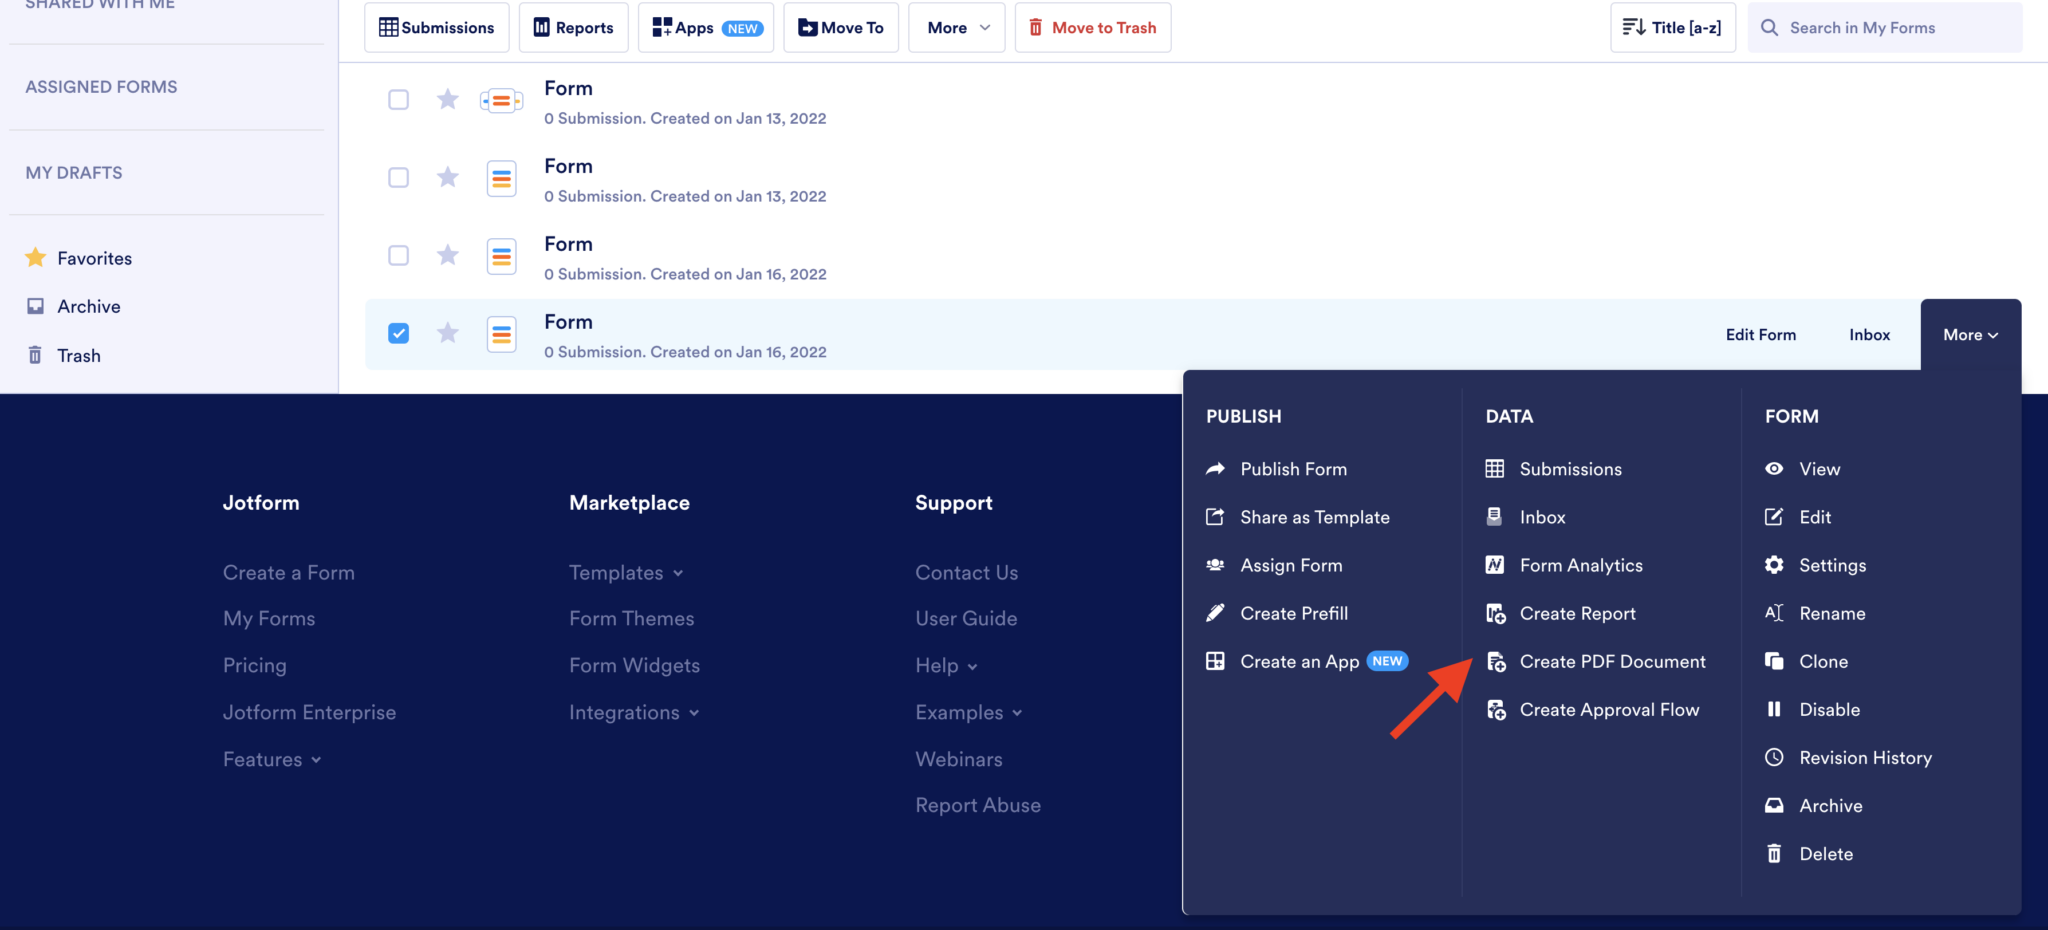Uncheck the selected Form's checkbox
The width and height of the screenshot is (2048, 930).
click(398, 333)
